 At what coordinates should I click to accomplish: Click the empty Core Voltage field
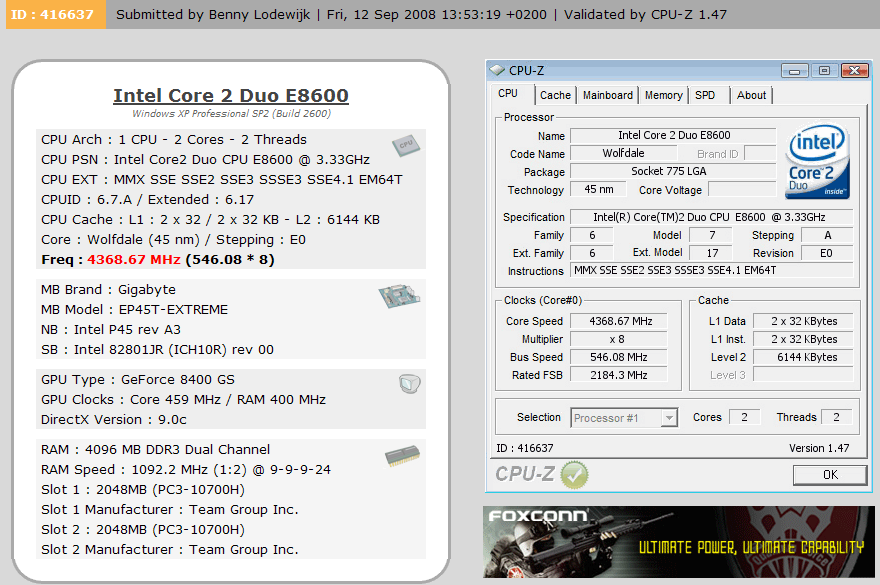click(742, 189)
